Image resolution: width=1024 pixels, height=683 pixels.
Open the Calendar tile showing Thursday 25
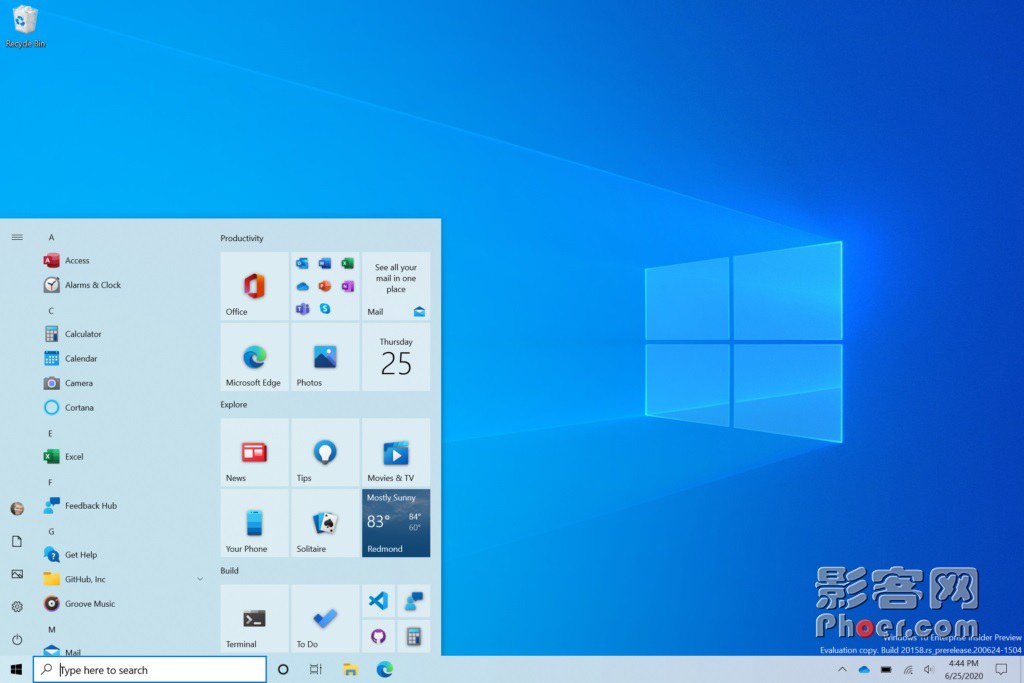pyautogui.click(x=396, y=357)
